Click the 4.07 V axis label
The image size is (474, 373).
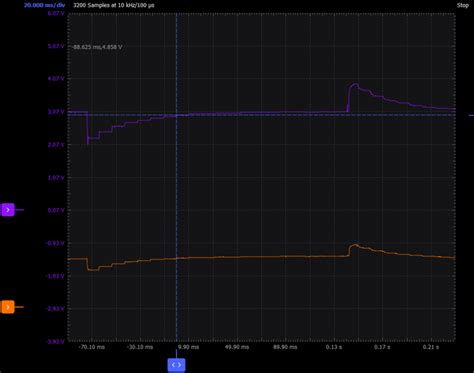pos(56,79)
